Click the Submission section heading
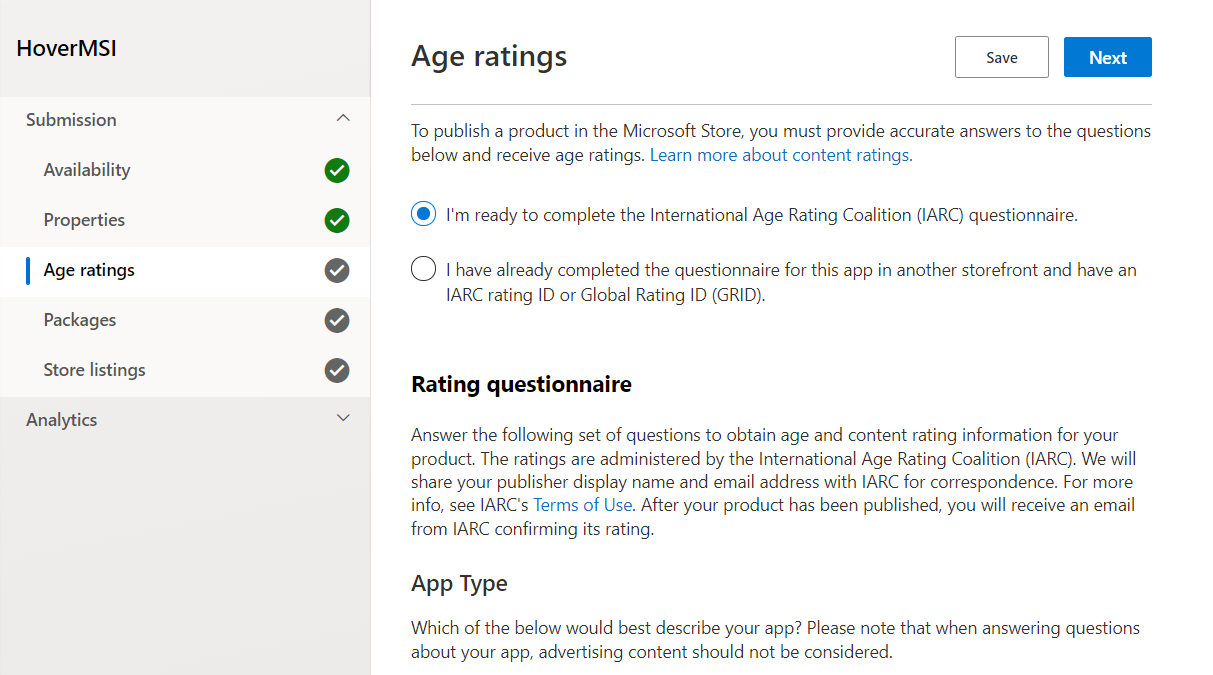Viewport: 1213px width, 675px height. [x=71, y=119]
